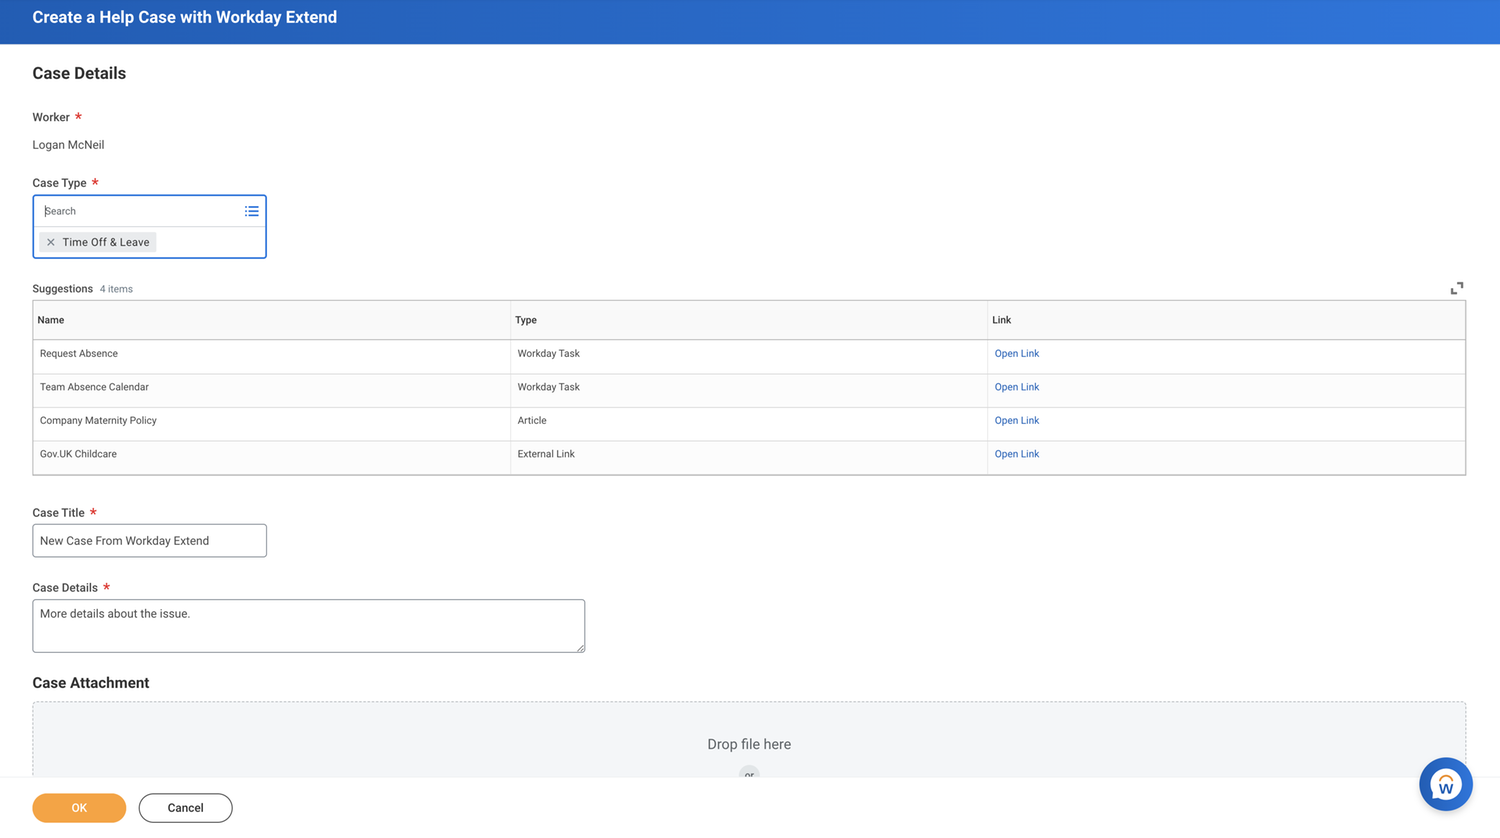Open Link for Team Absence Calendar
The image size is (1500, 838).
tap(1016, 387)
